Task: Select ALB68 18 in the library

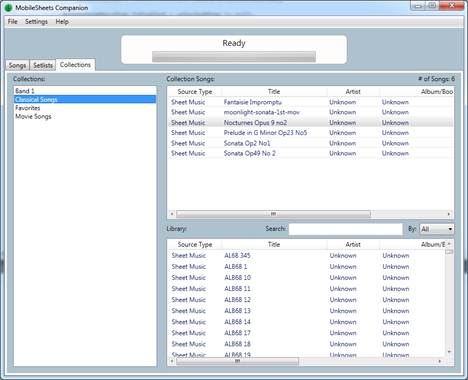Action: pos(307,344)
